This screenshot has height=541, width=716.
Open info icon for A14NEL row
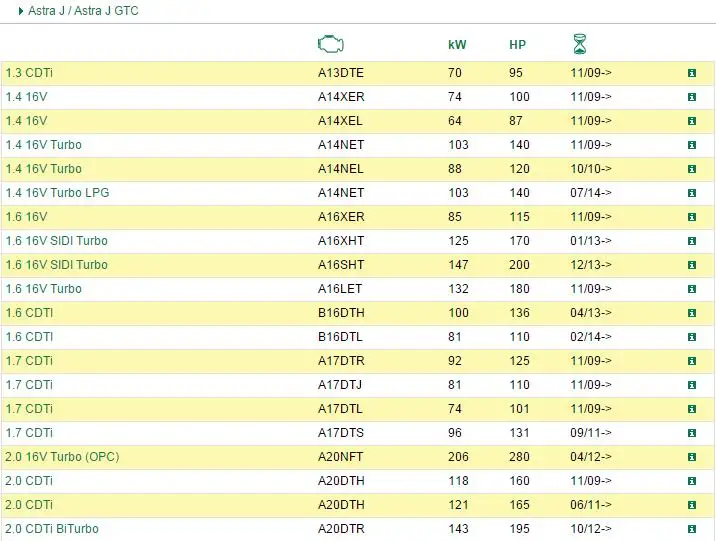692,169
